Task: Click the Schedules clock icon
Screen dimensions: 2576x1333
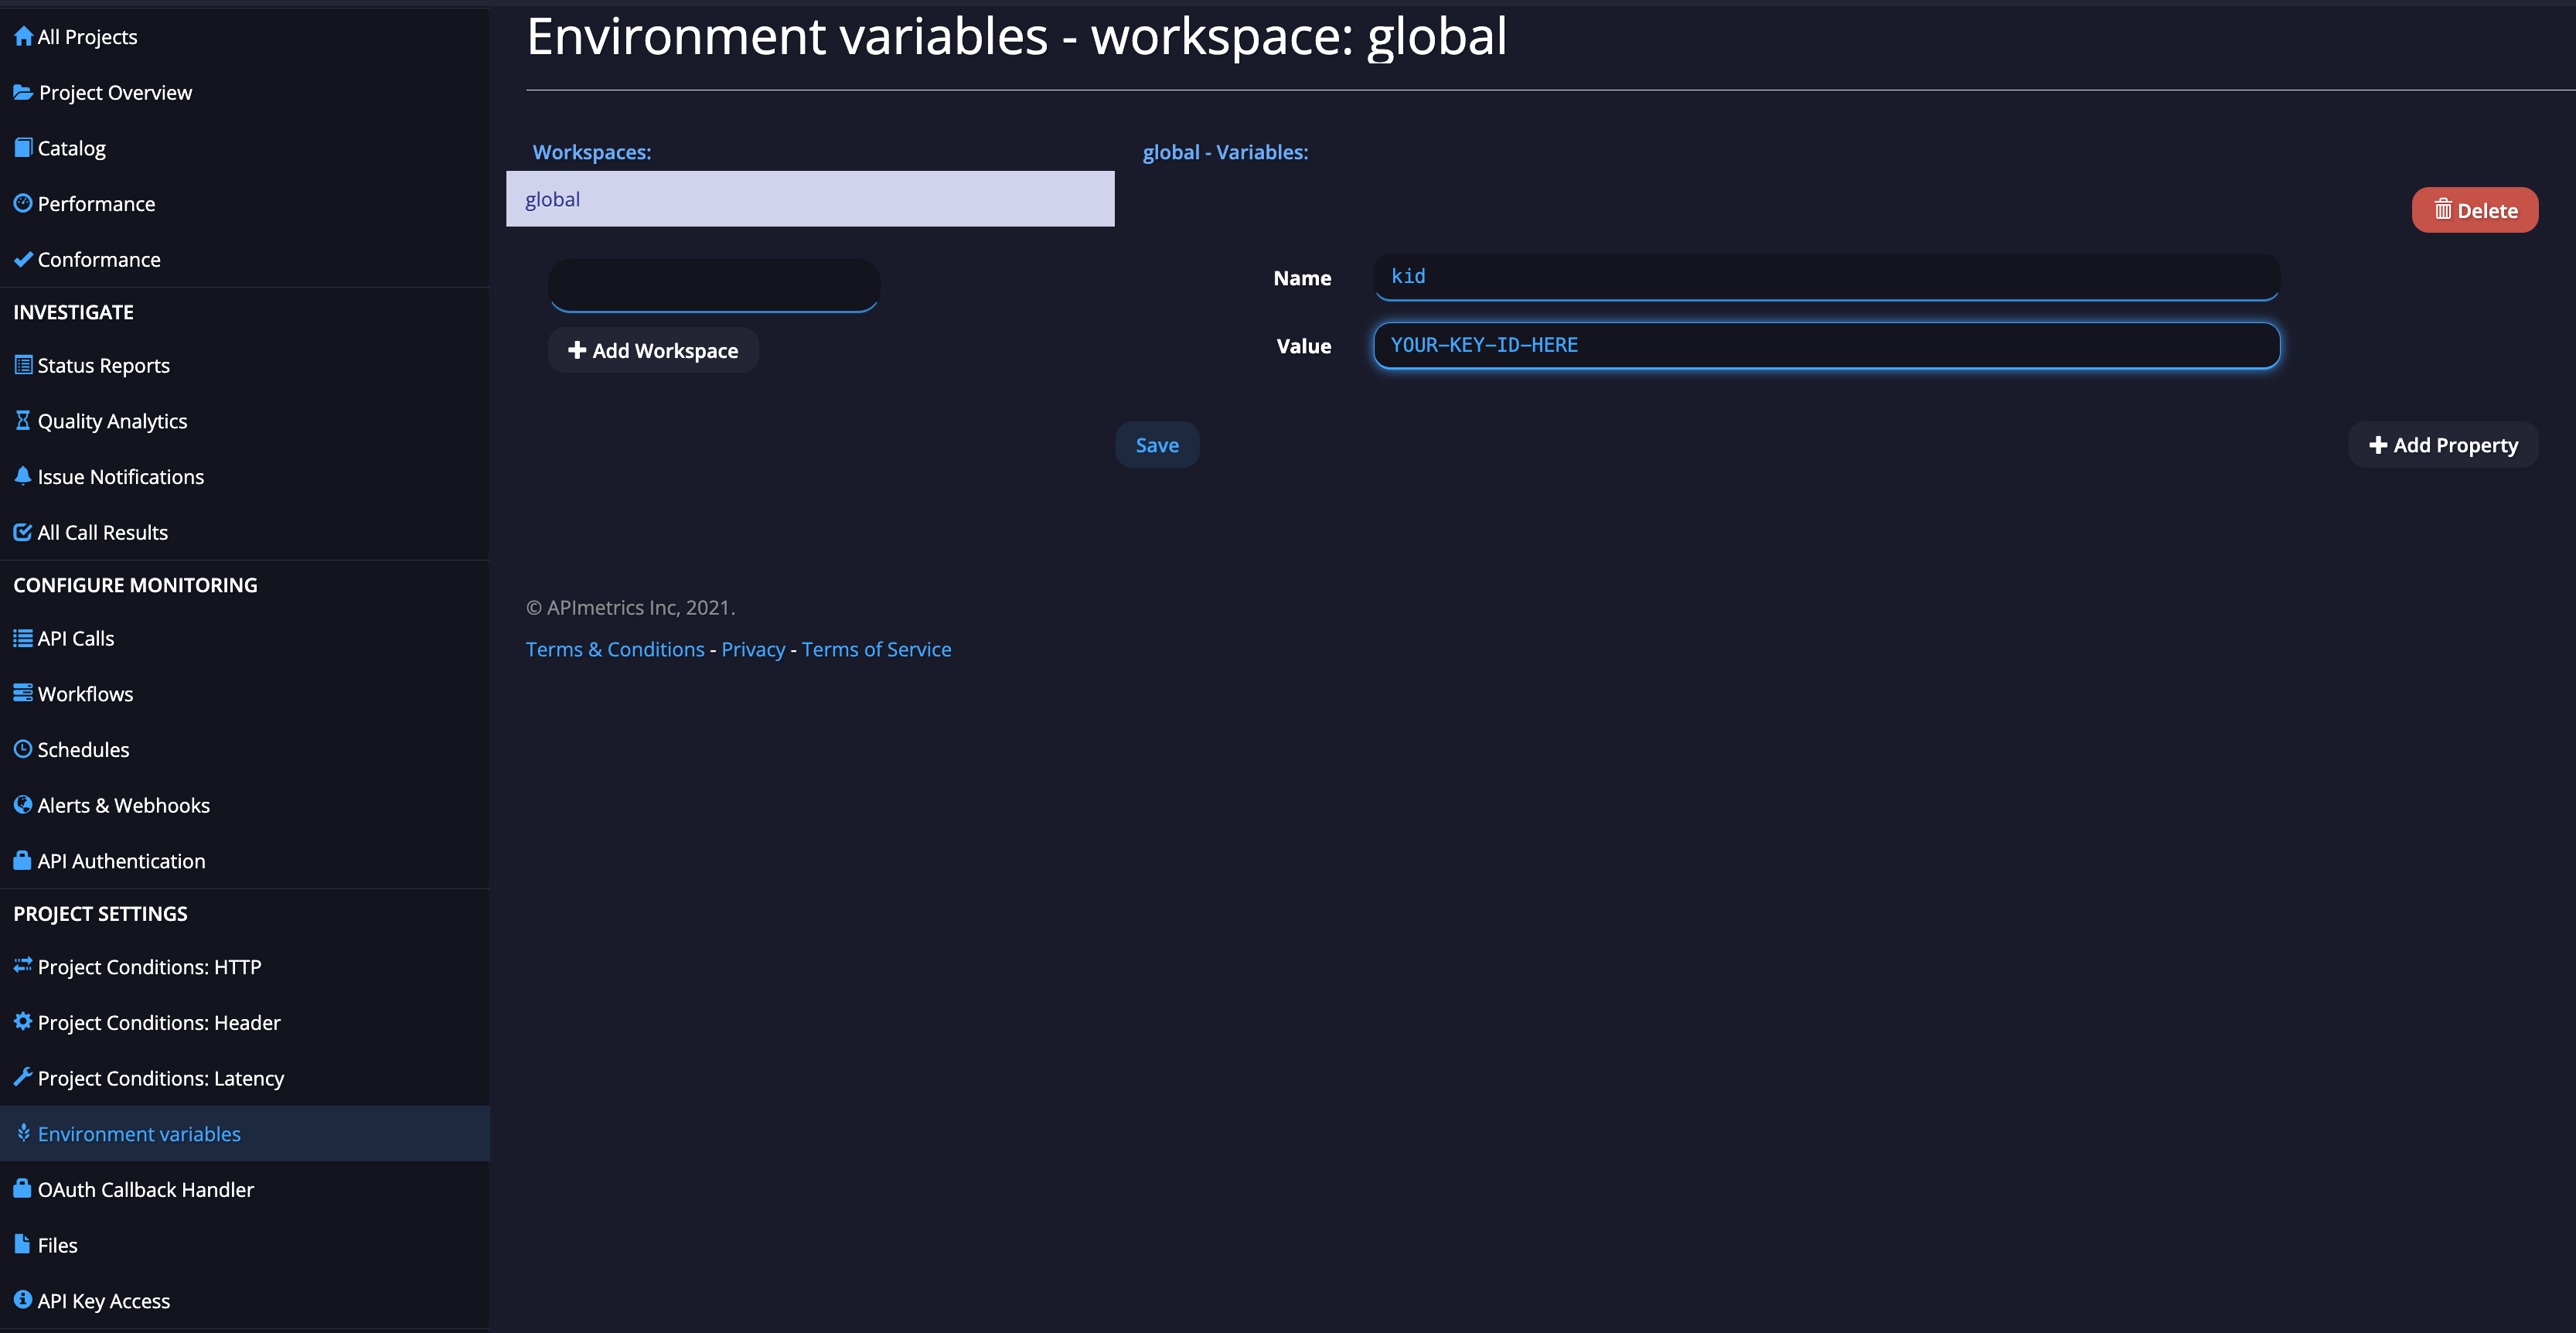Action: (22, 749)
